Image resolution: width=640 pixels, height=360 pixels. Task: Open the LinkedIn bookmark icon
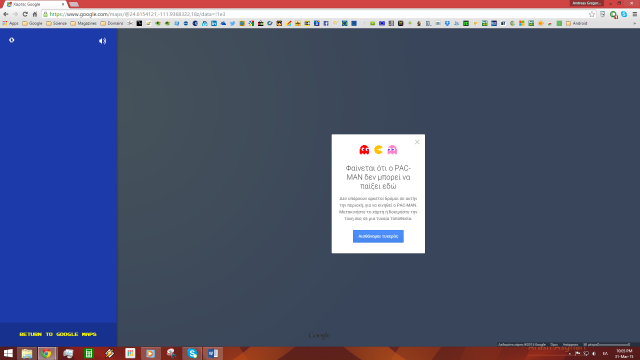click(x=214, y=23)
